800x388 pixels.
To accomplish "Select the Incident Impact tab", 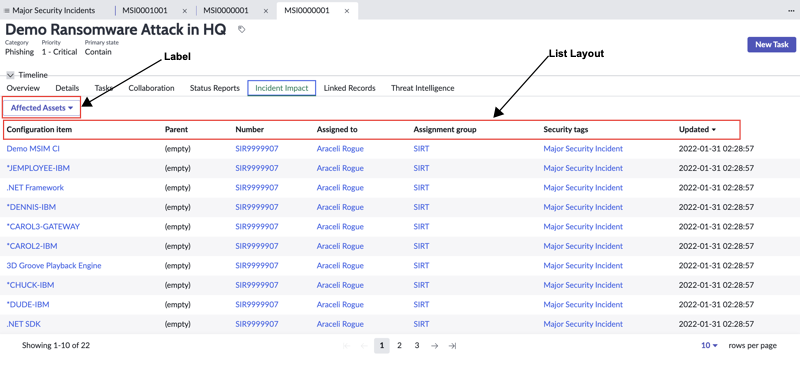I will (x=282, y=88).
